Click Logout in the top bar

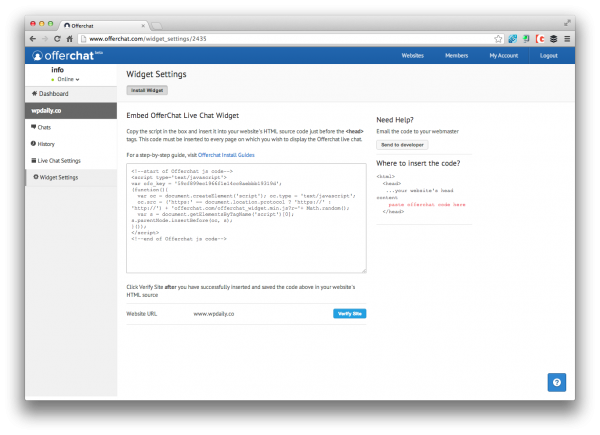click(548, 55)
